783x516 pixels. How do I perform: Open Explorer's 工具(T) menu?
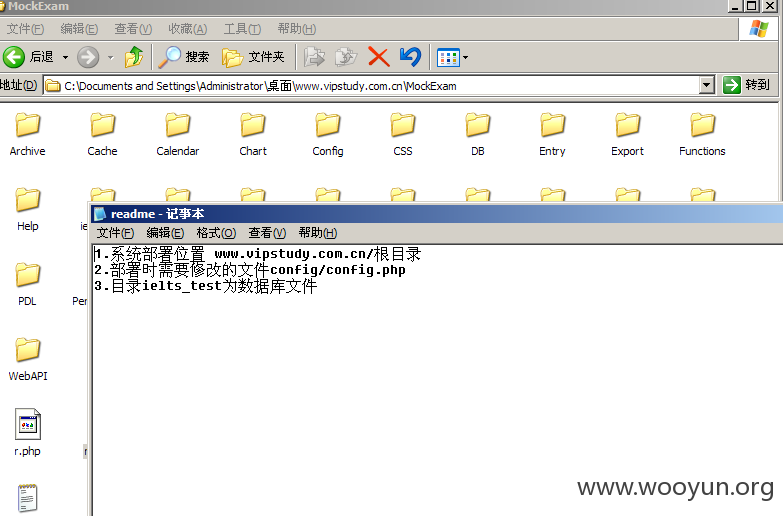pos(242,29)
